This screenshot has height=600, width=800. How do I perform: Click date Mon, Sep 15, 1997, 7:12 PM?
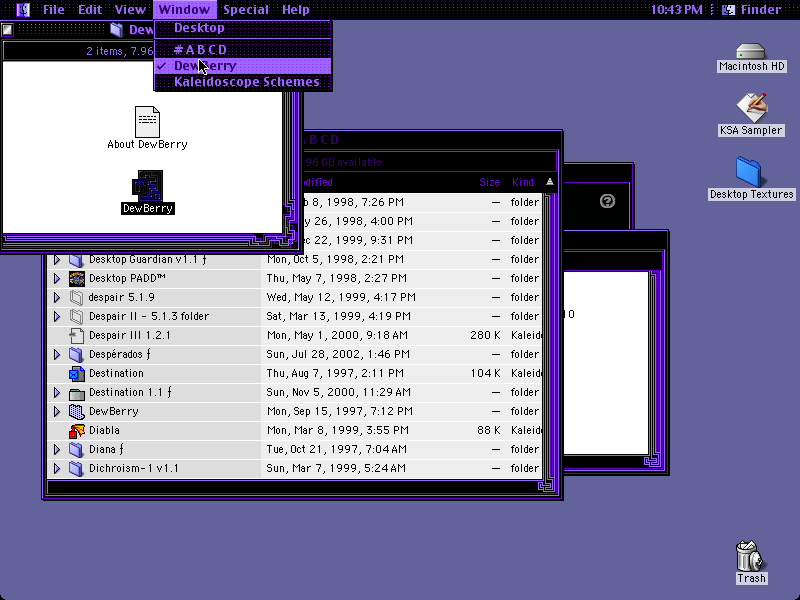pos(339,411)
